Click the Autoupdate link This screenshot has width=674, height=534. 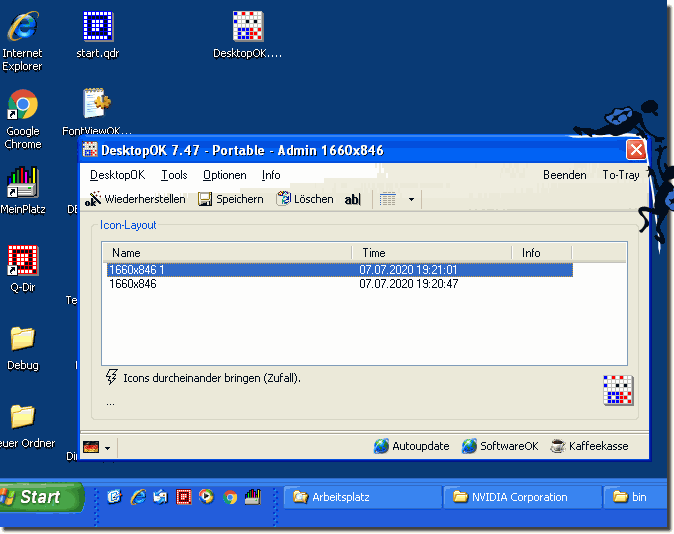pos(421,446)
